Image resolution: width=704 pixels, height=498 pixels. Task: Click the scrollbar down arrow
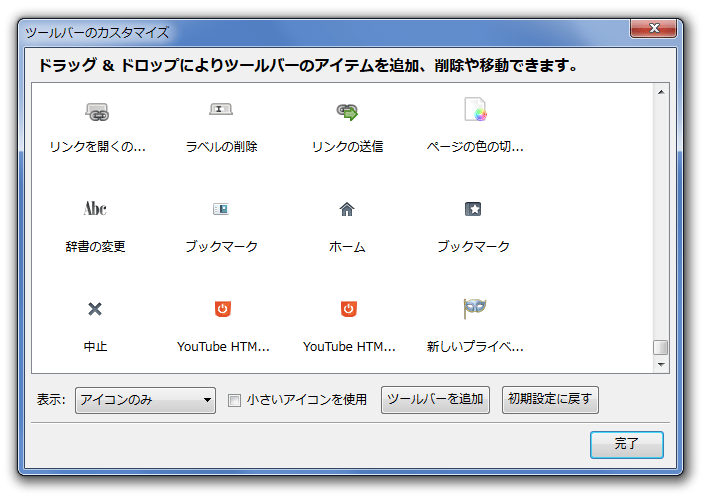coord(661,364)
